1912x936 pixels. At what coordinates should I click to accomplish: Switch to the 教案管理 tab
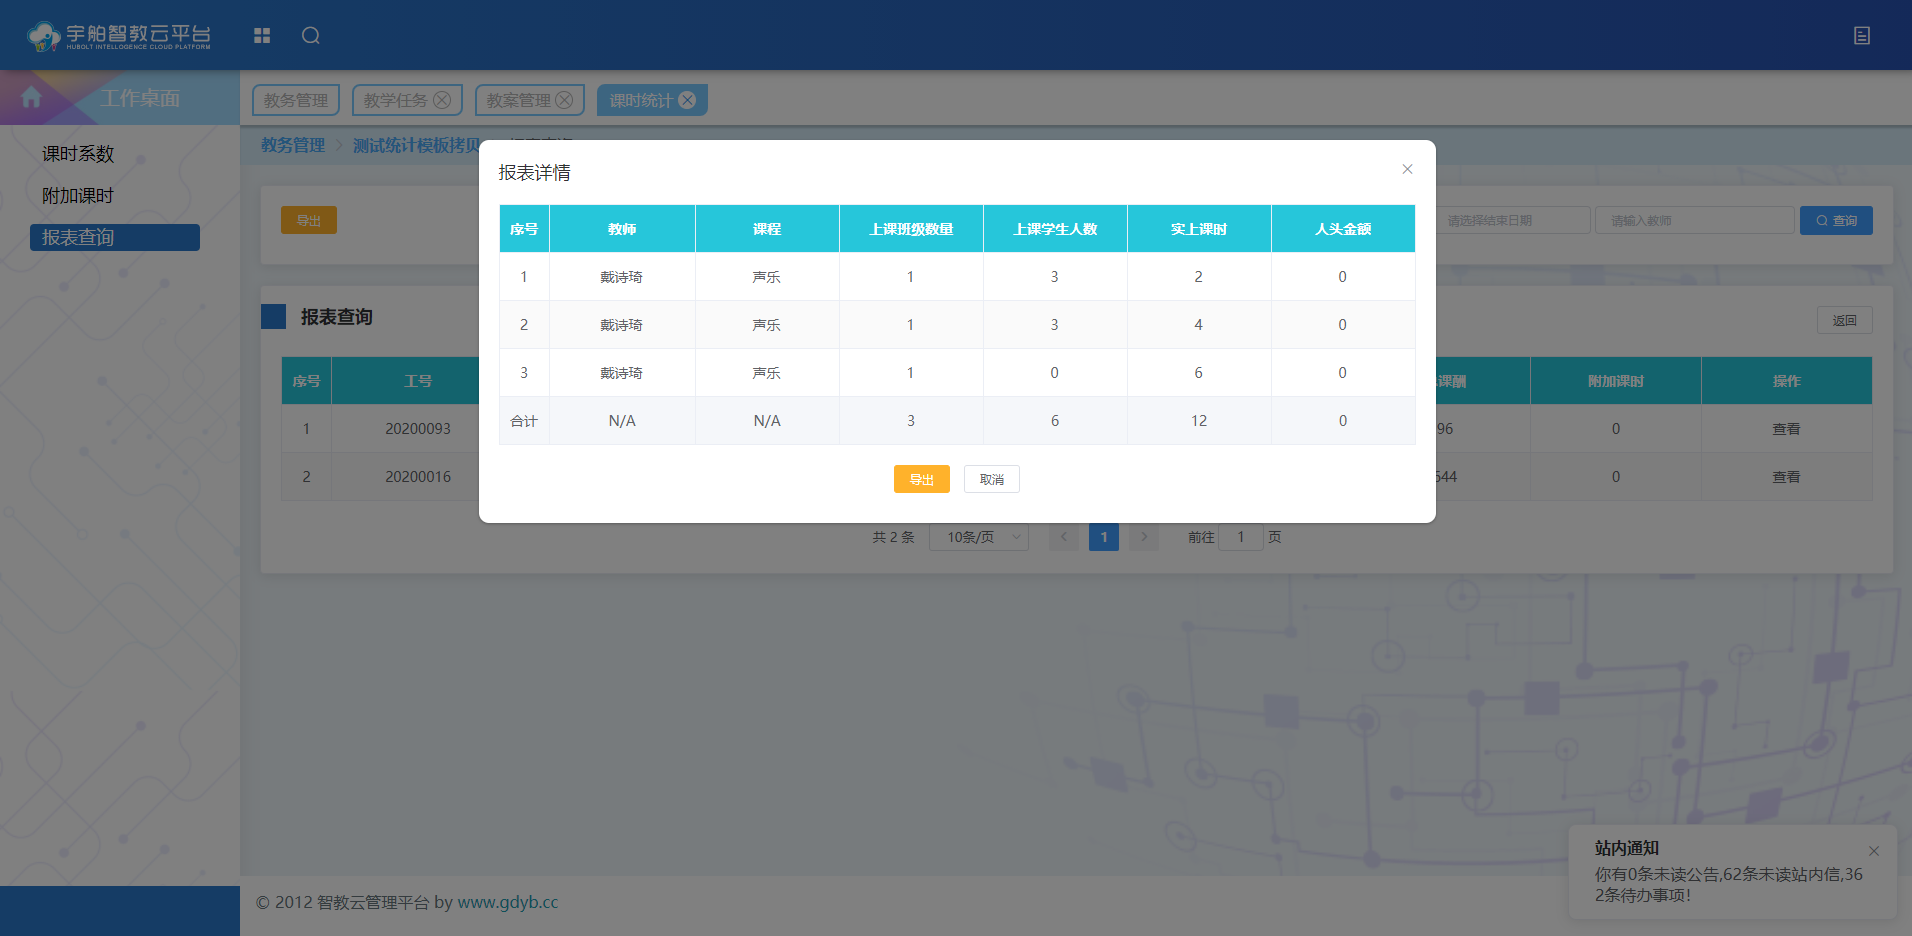coord(518,100)
